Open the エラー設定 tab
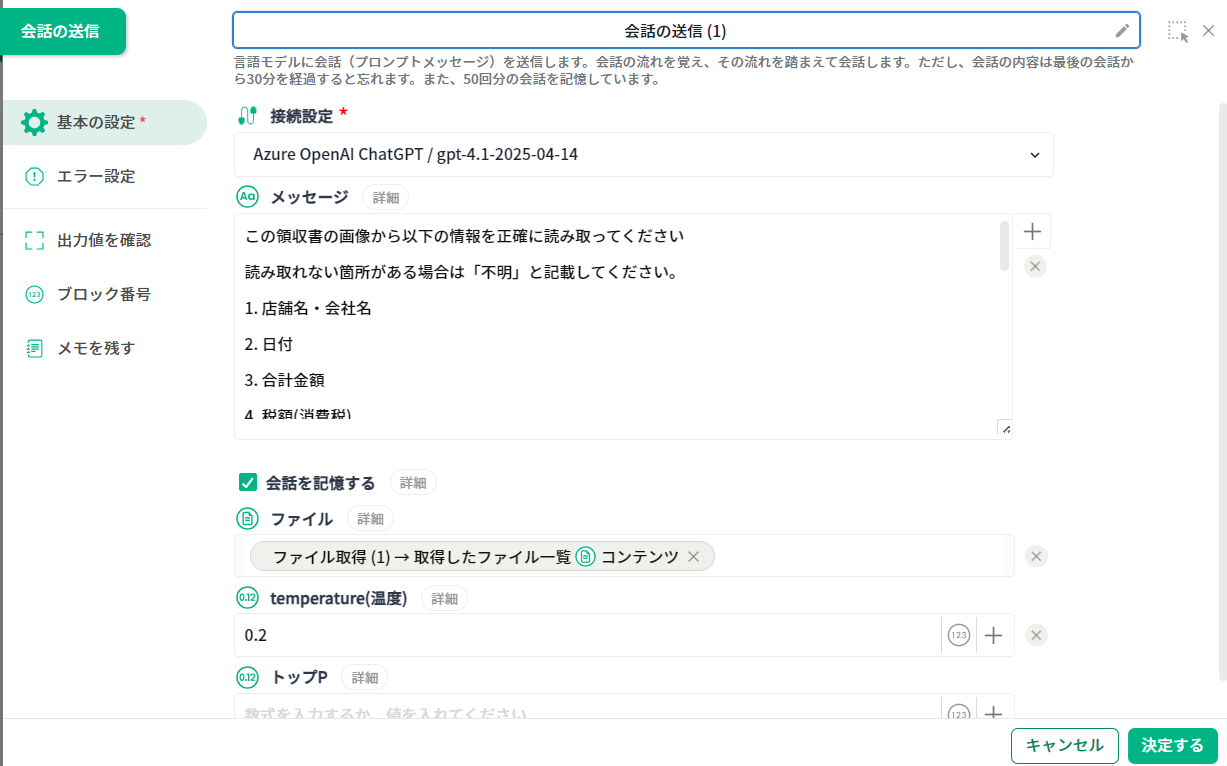Screen dimensions: 1227x766 pos(96,177)
